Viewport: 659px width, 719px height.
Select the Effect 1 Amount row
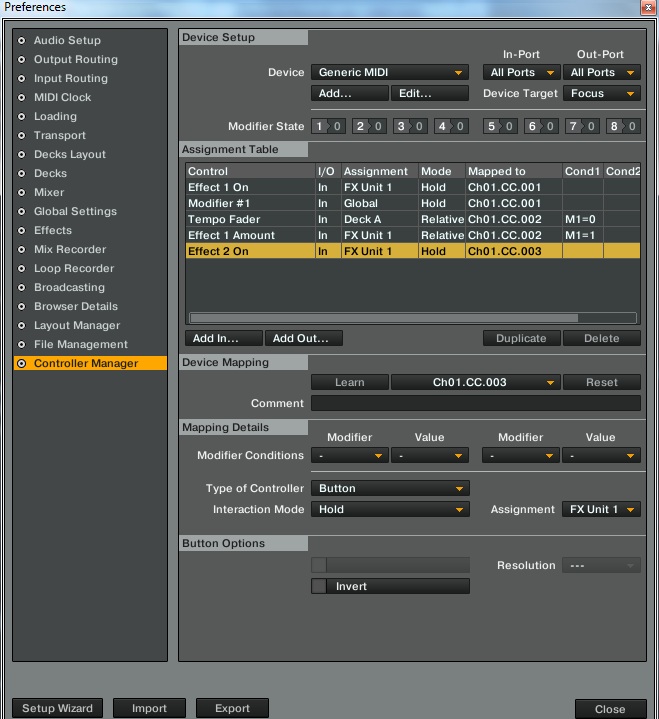pyautogui.click(x=413, y=235)
